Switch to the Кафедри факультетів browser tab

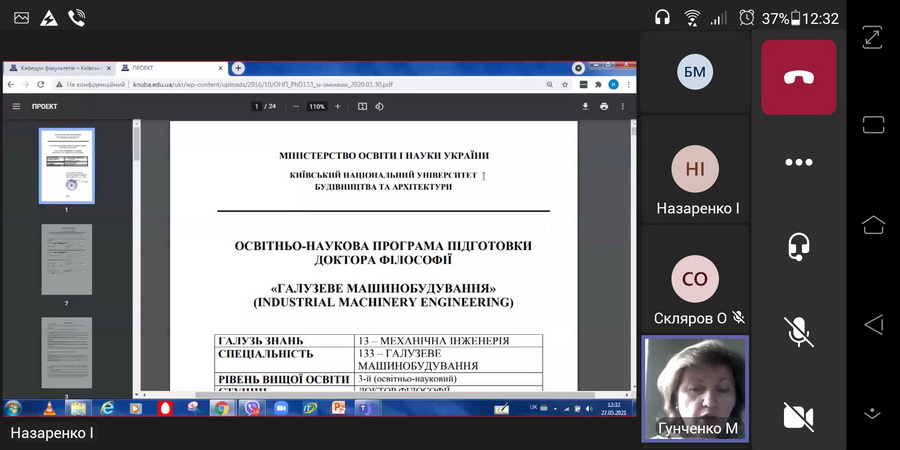[x=60, y=68]
